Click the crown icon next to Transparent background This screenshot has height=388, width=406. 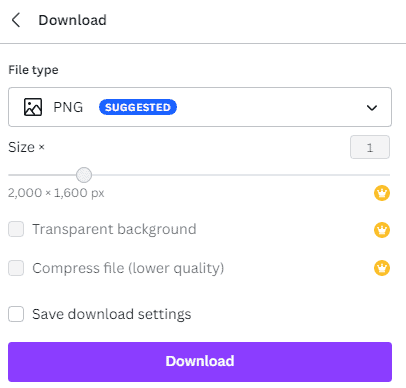click(x=382, y=230)
